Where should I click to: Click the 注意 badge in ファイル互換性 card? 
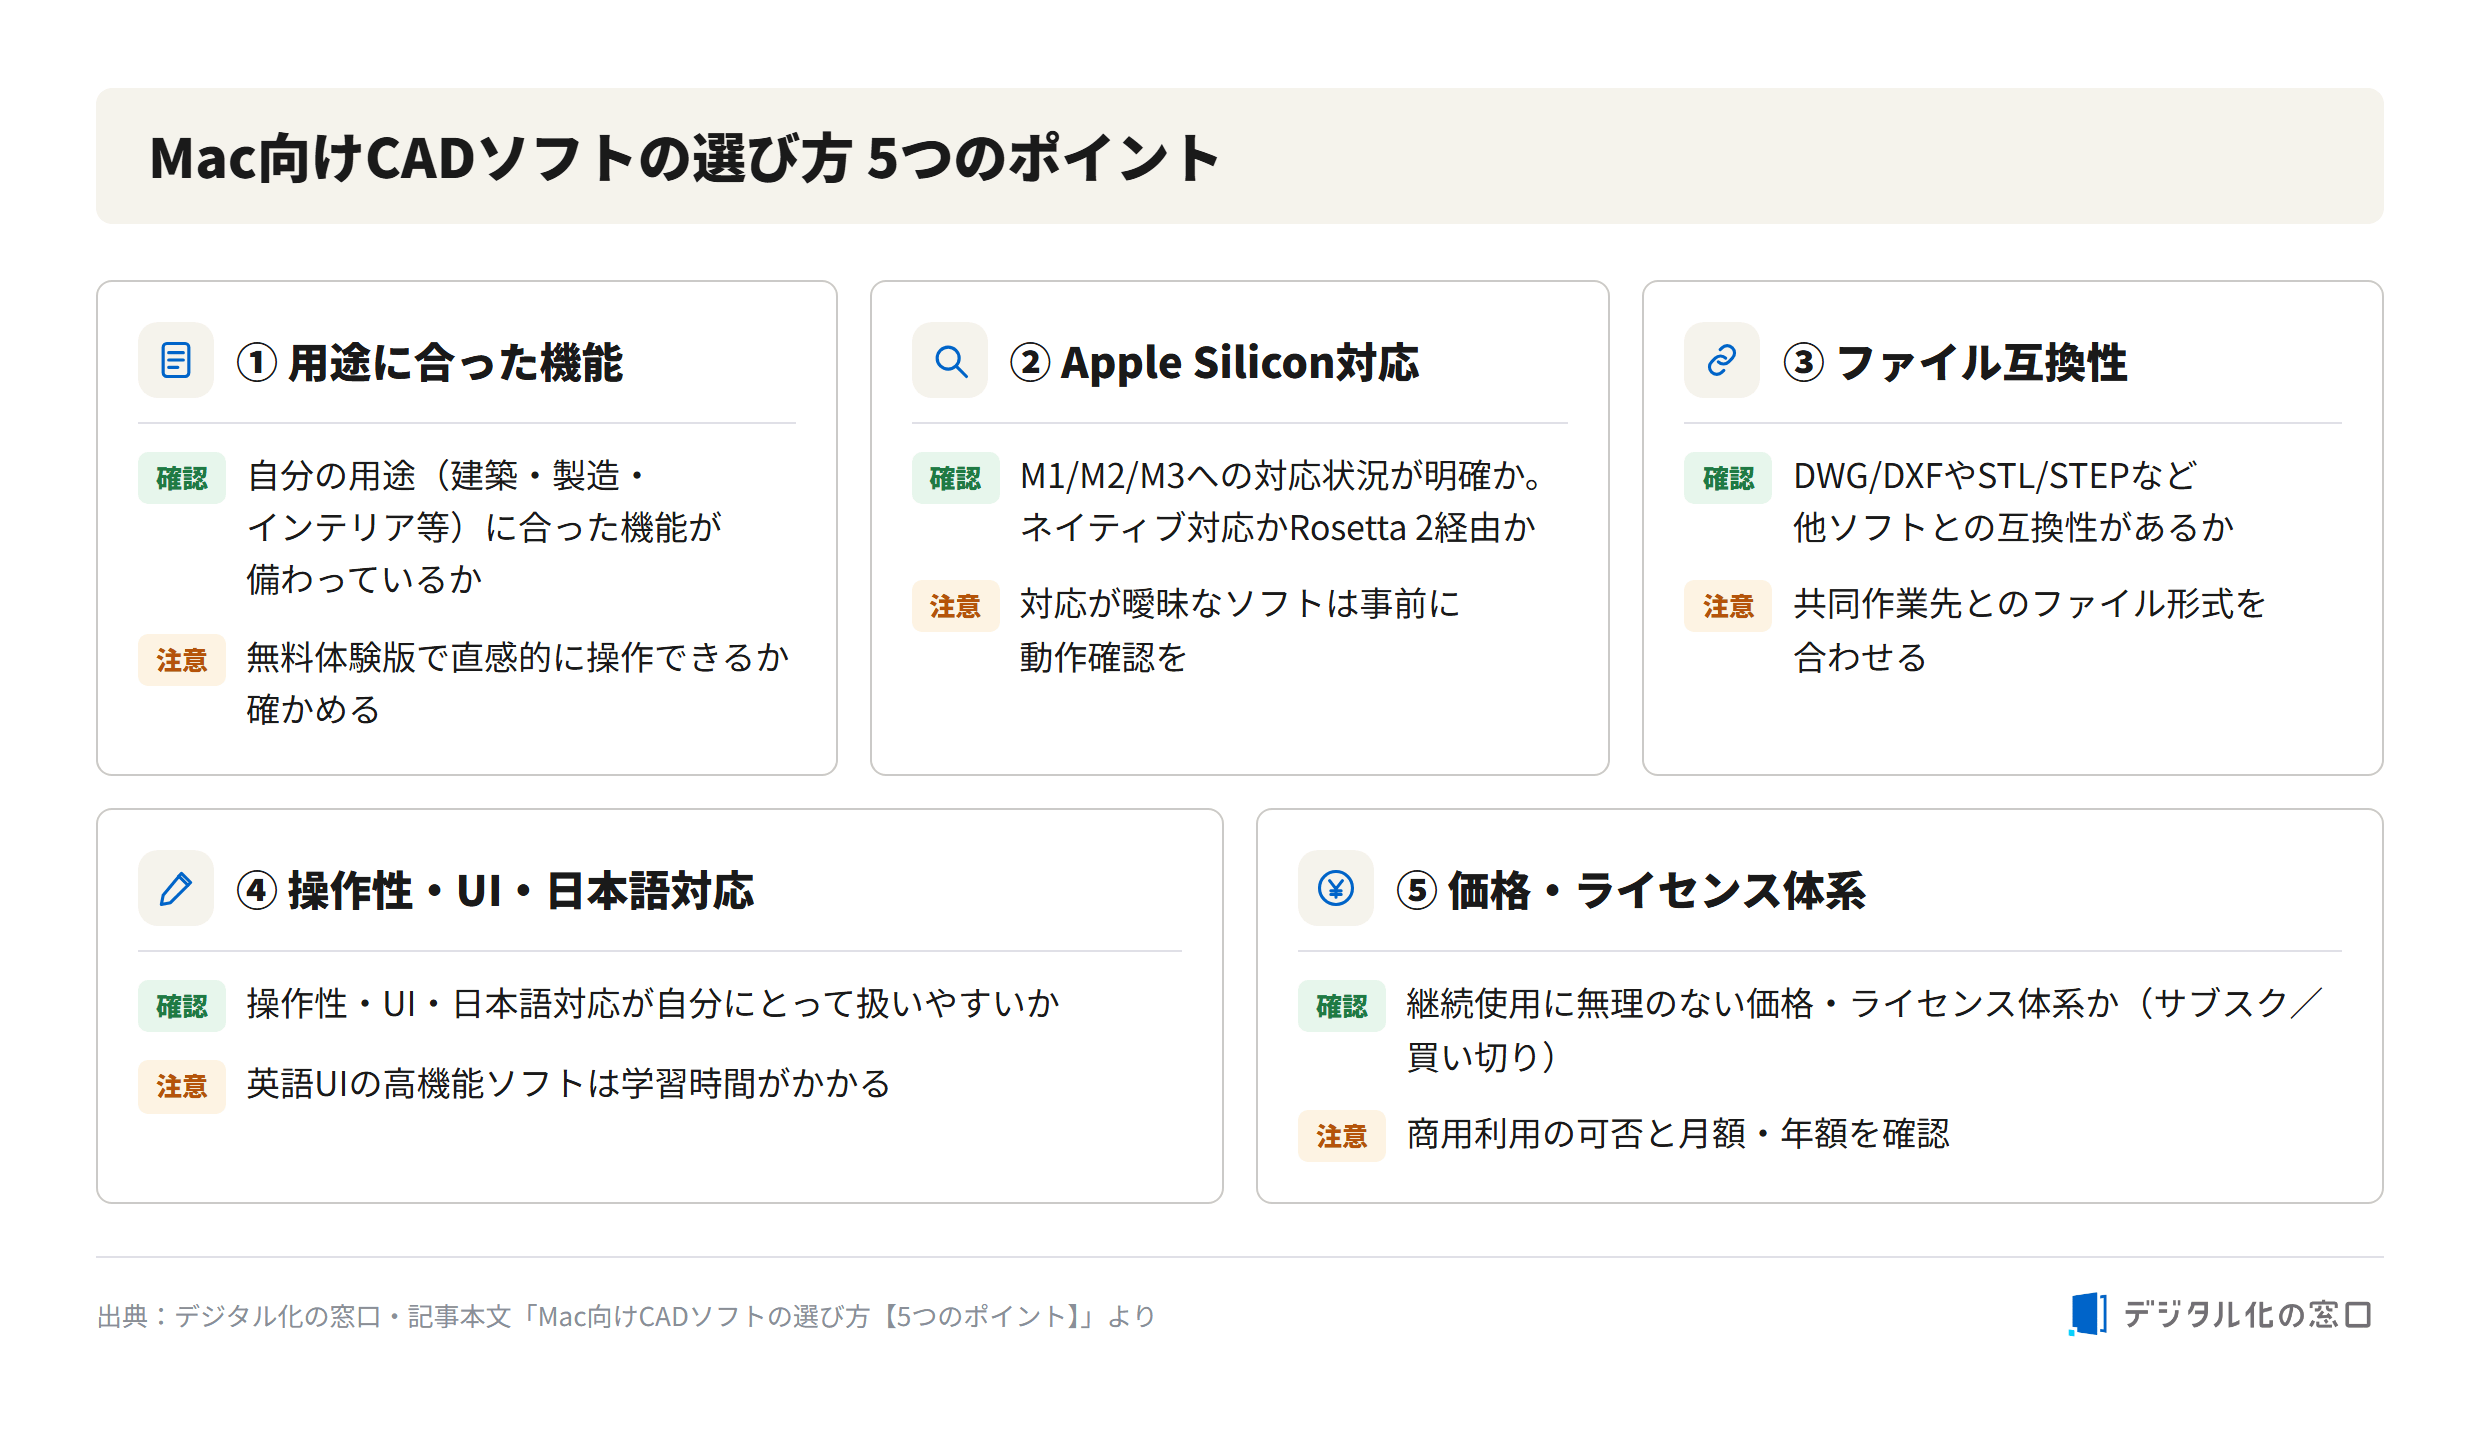click(1728, 606)
